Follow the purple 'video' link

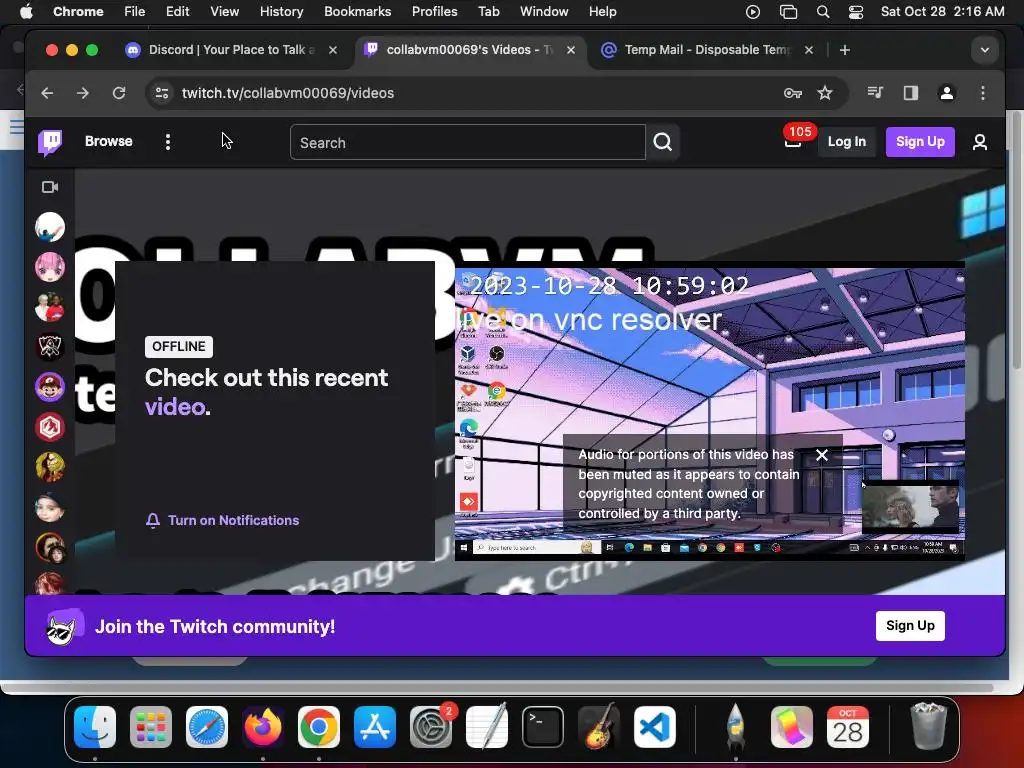pos(175,407)
